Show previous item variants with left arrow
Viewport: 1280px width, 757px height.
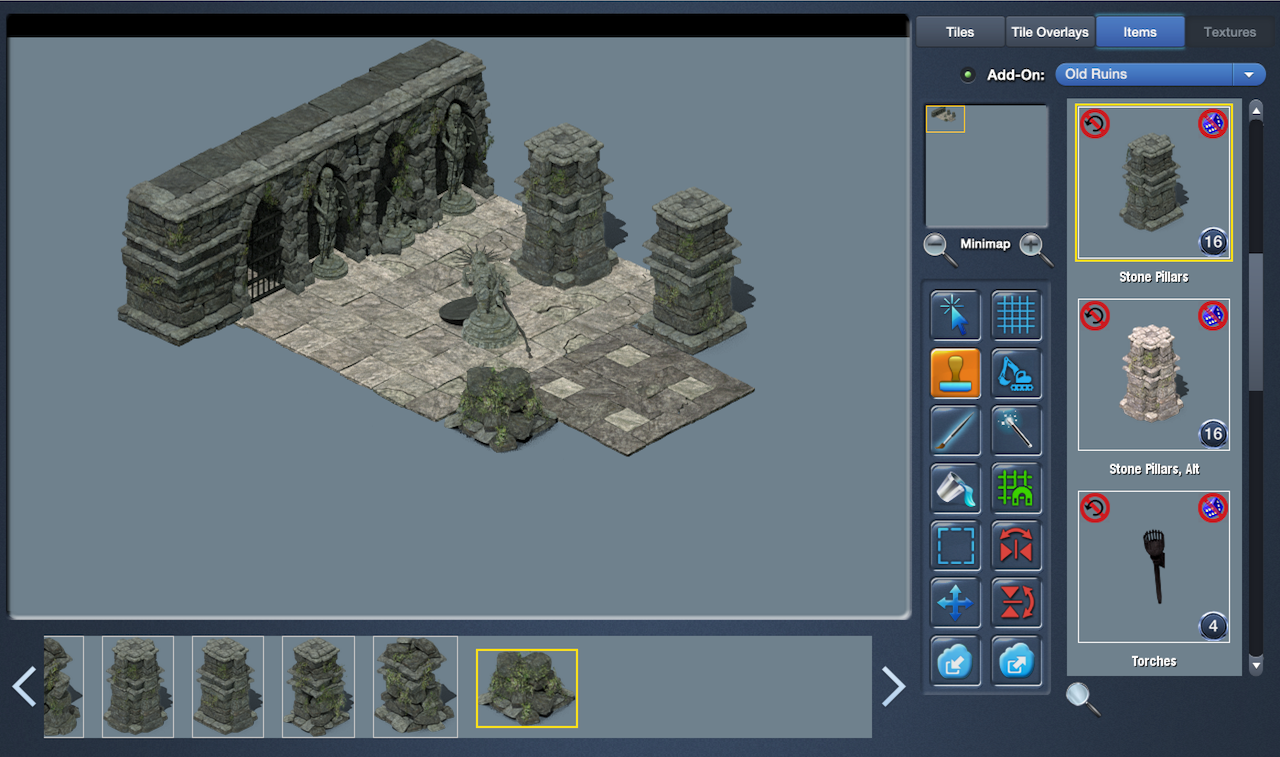24,686
